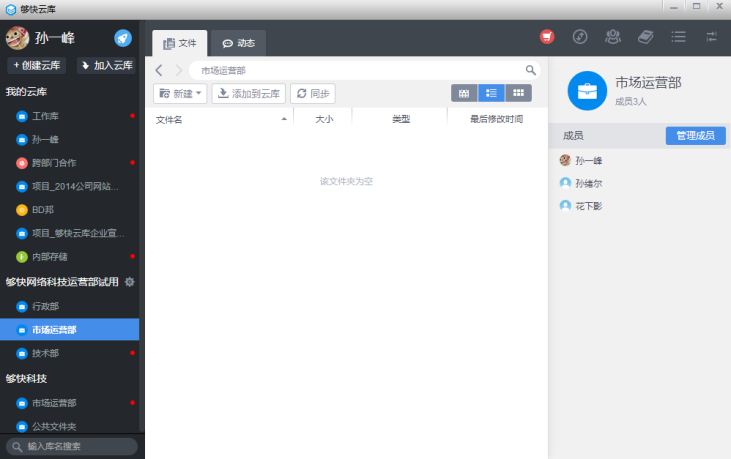
Task: Select highlighted 市场运营部 under 够快网络科技运营部试用
Action: coord(69,329)
